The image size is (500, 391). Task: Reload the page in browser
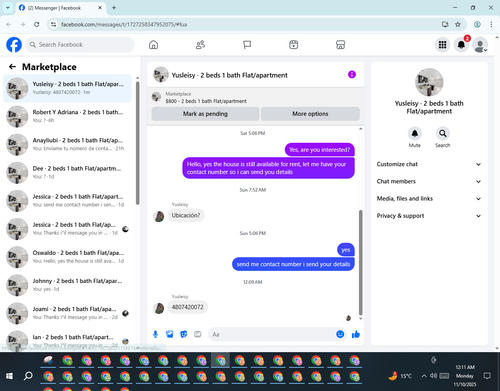(x=37, y=24)
